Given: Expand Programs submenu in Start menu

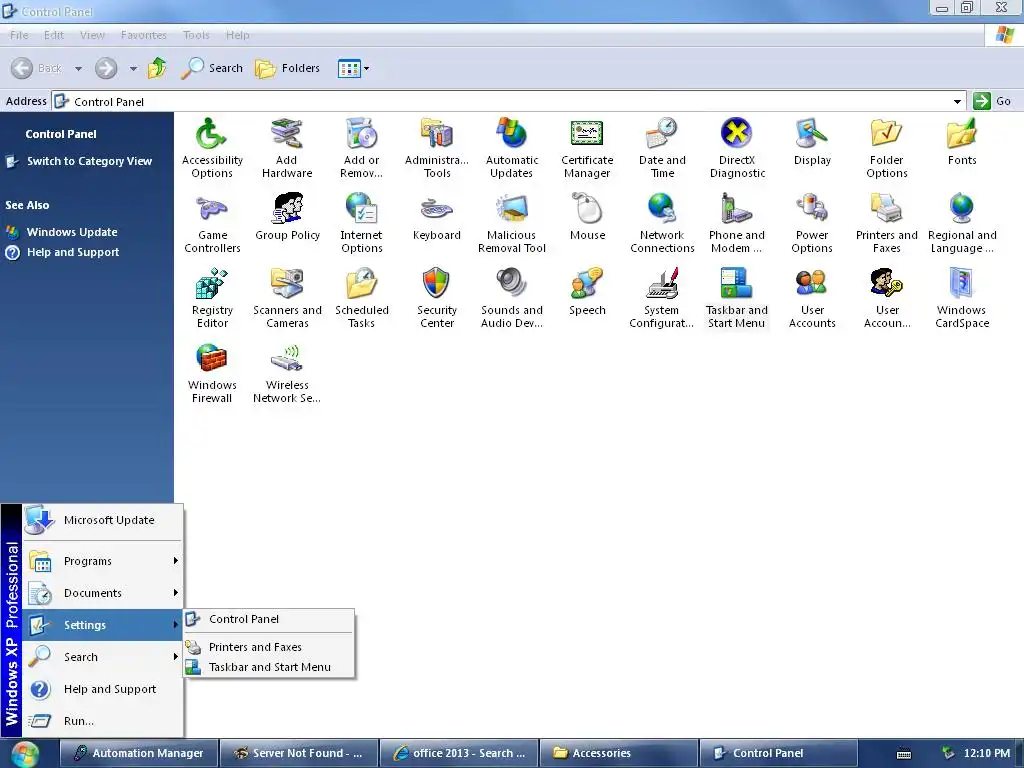Looking at the screenshot, I should pos(103,561).
